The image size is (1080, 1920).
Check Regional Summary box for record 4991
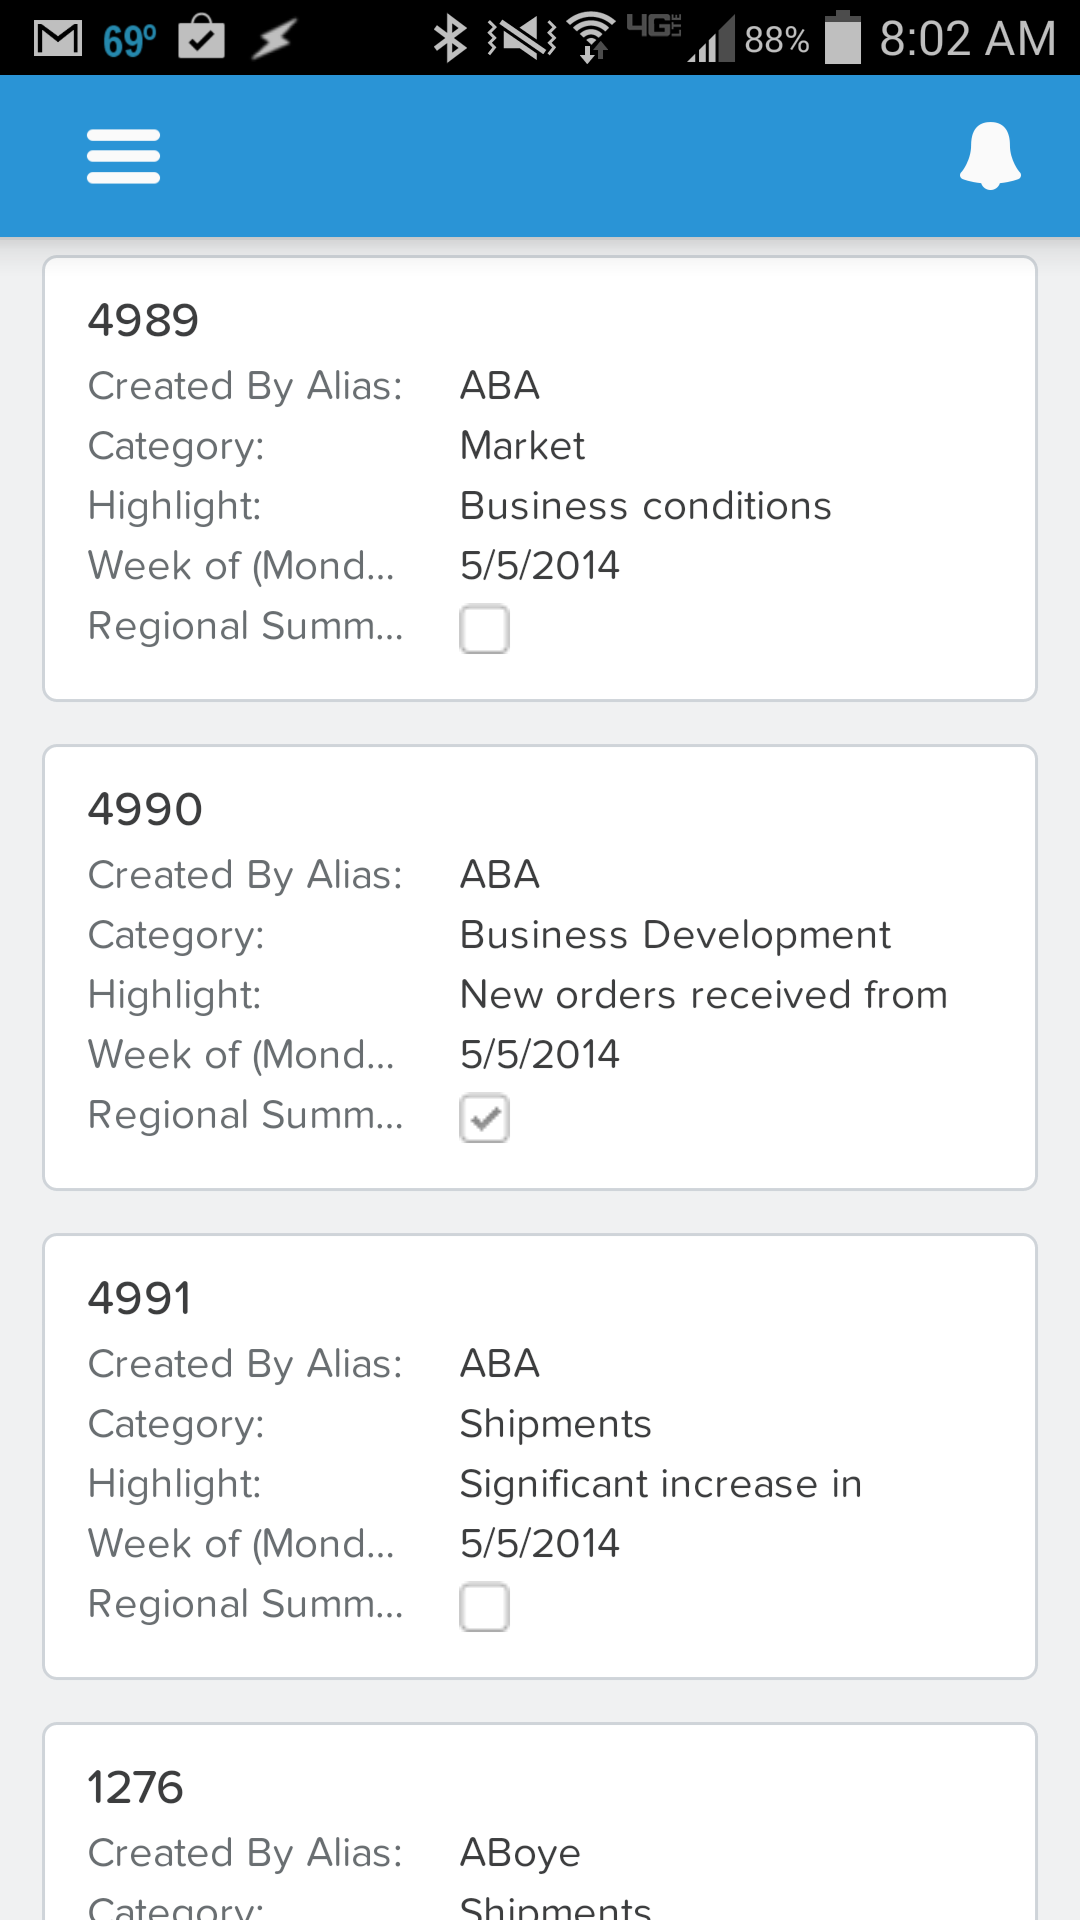[x=484, y=1607]
